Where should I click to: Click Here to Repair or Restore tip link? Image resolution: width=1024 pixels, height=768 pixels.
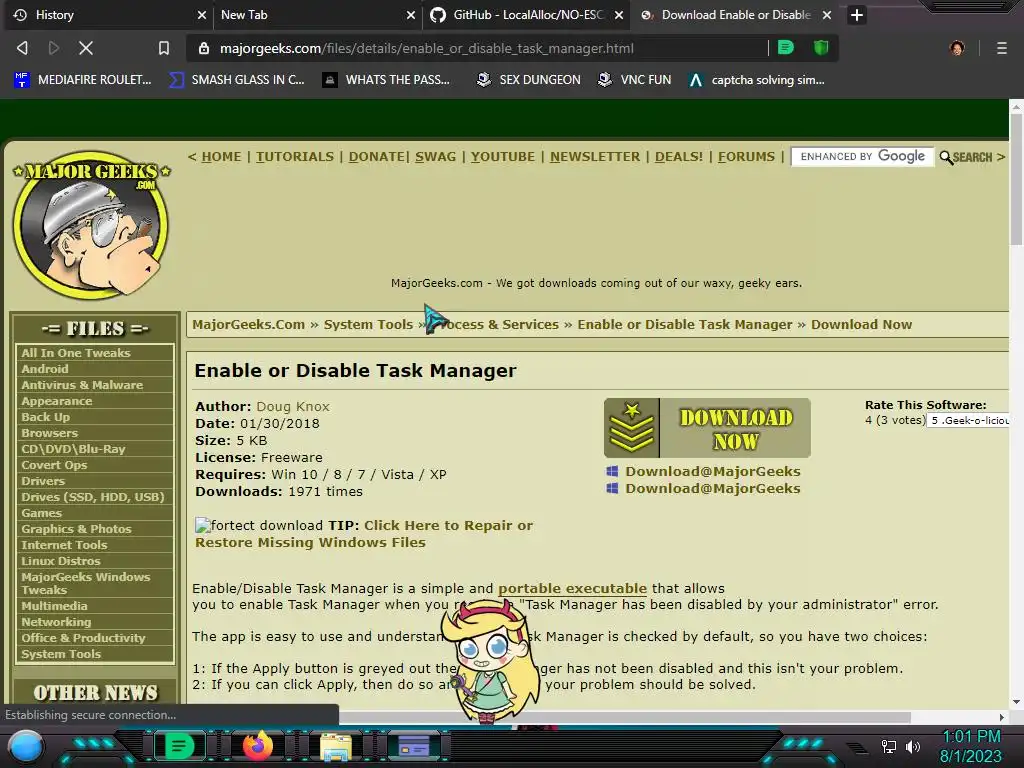(364, 534)
